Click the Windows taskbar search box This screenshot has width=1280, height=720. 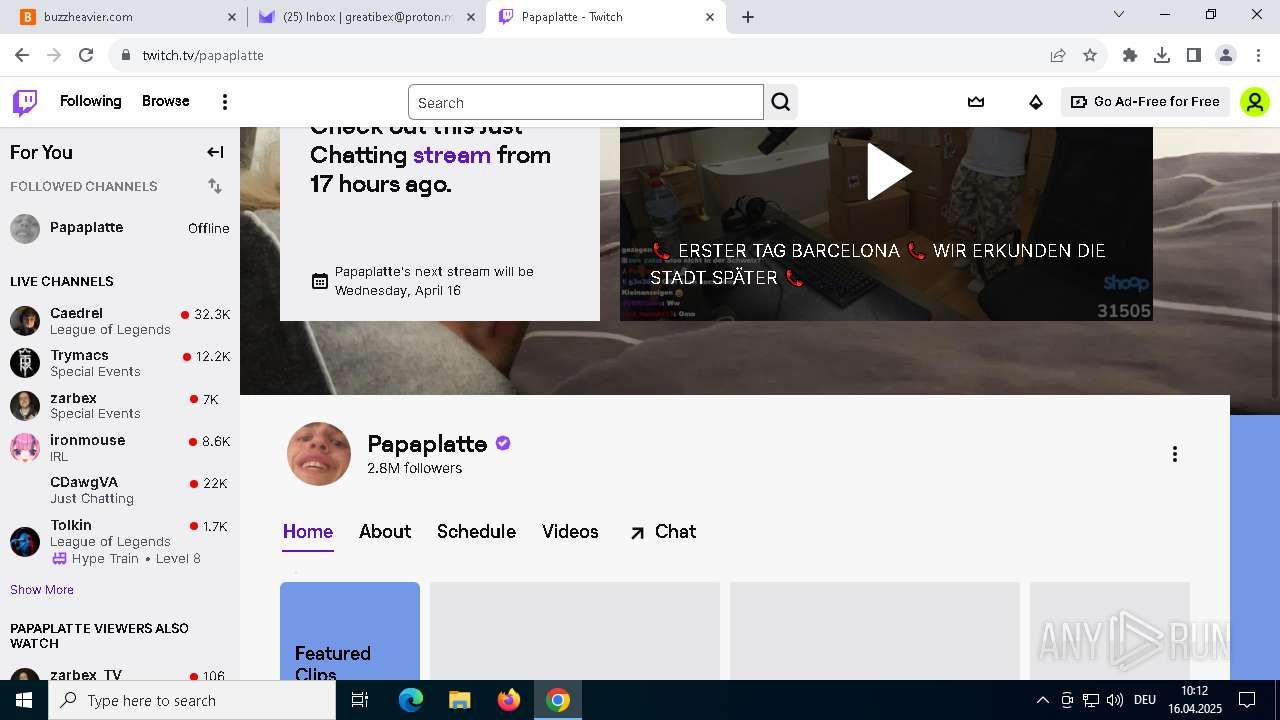192,700
